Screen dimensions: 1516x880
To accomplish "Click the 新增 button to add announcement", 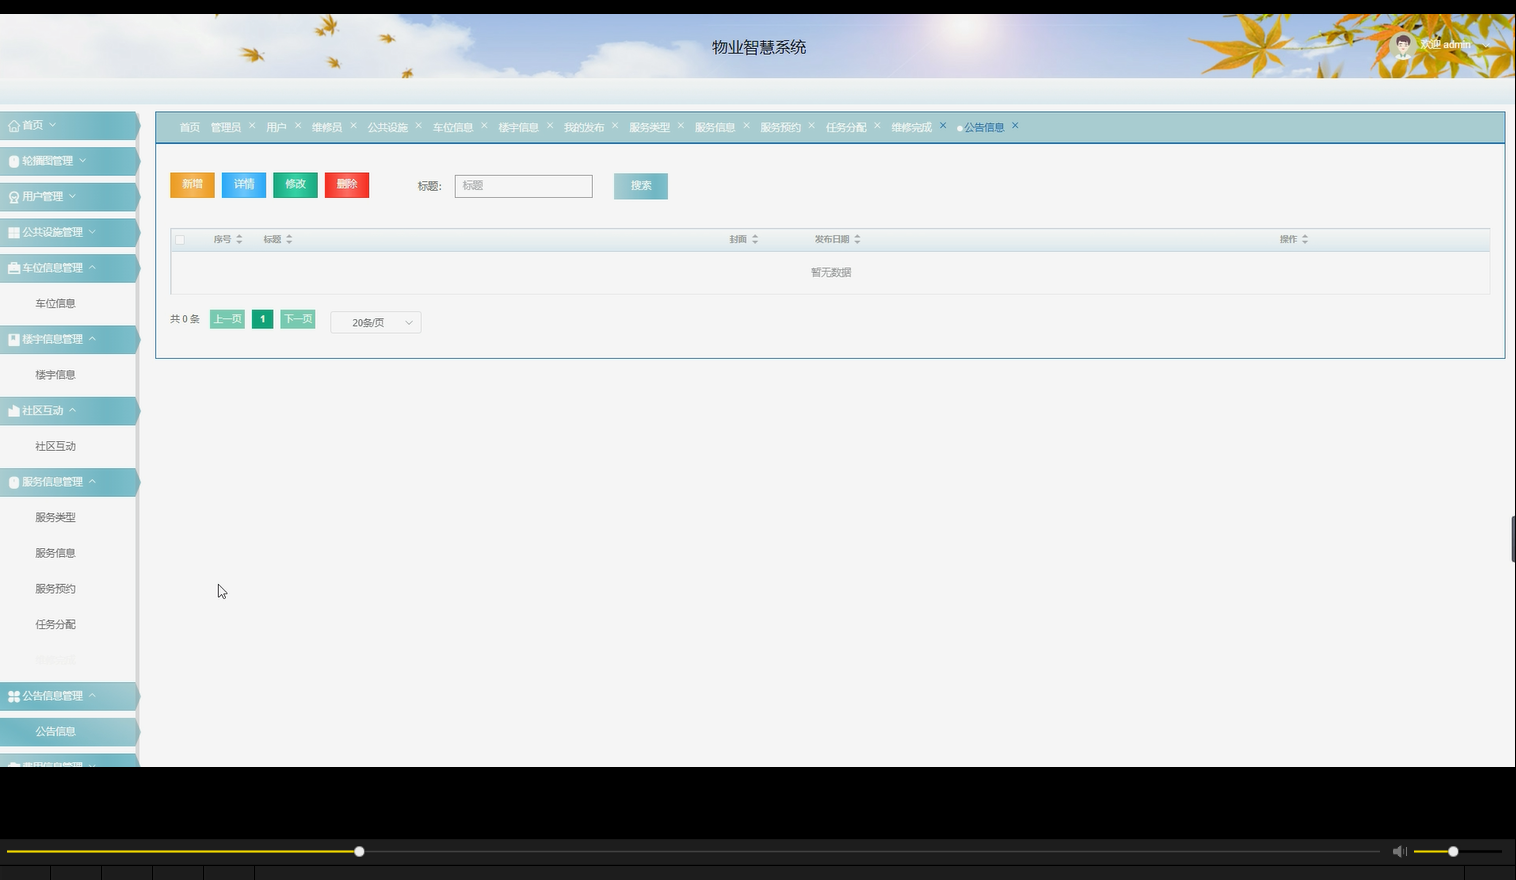I will [x=191, y=185].
